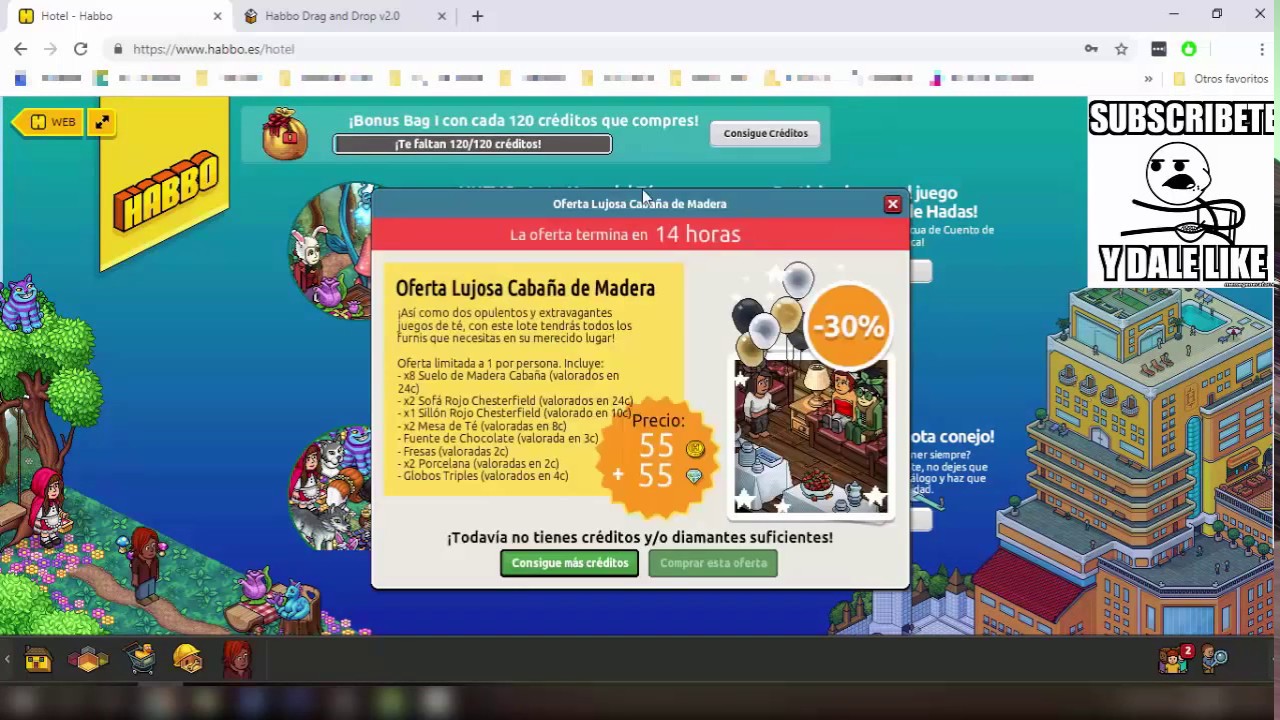Viewport: 1280px width, 720px height.
Task: Click the diamond price icon
Action: [x=694, y=477]
